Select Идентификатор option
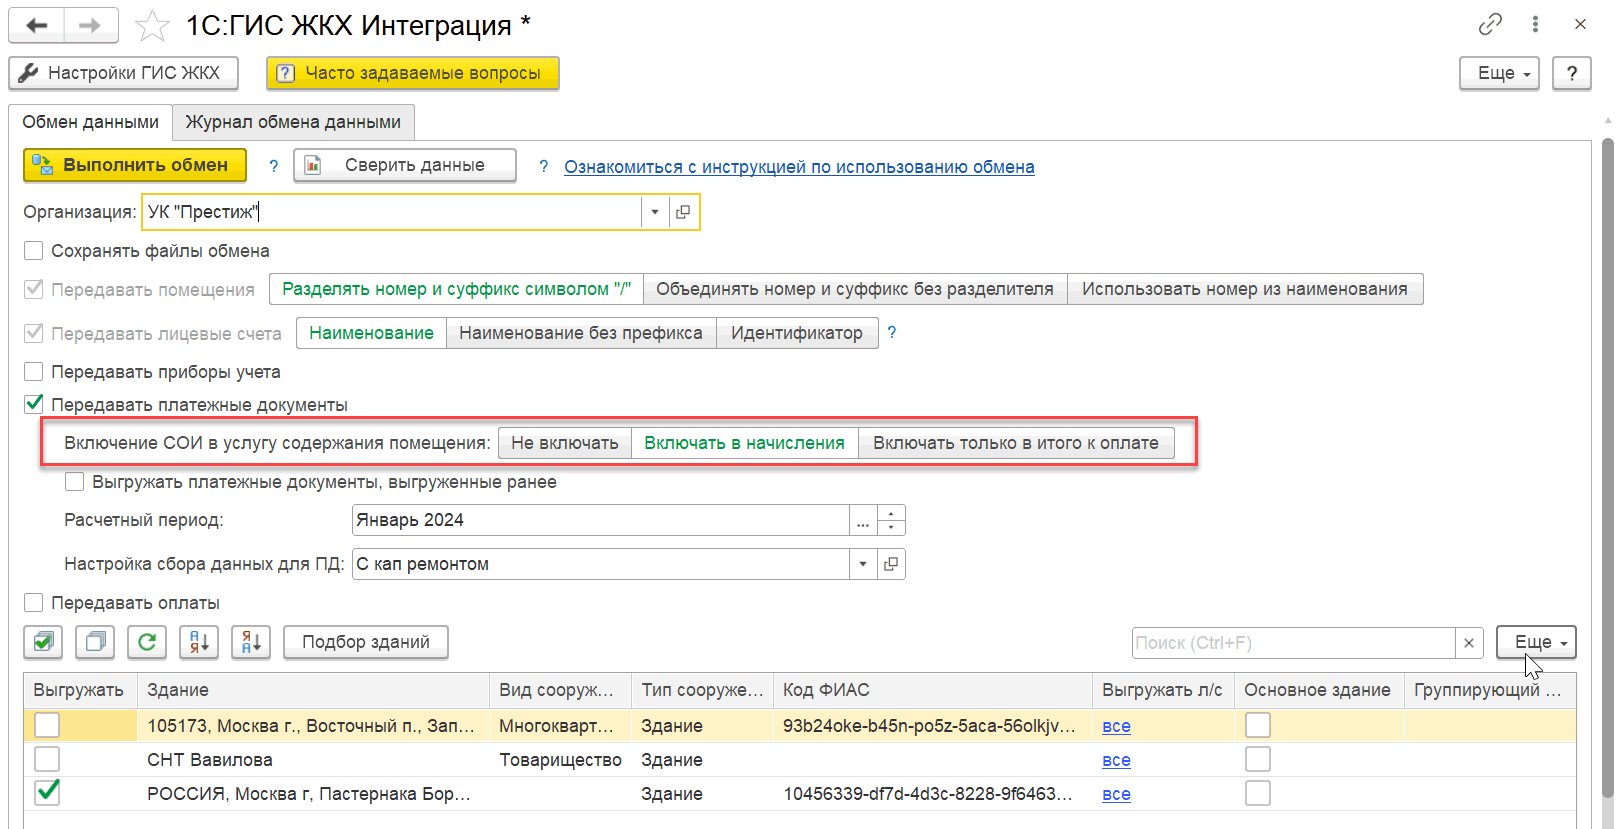 coord(797,333)
